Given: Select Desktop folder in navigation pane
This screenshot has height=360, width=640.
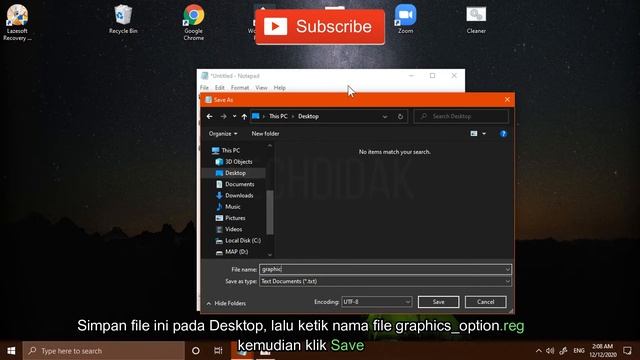Looking at the screenshot, I should 235,173.
